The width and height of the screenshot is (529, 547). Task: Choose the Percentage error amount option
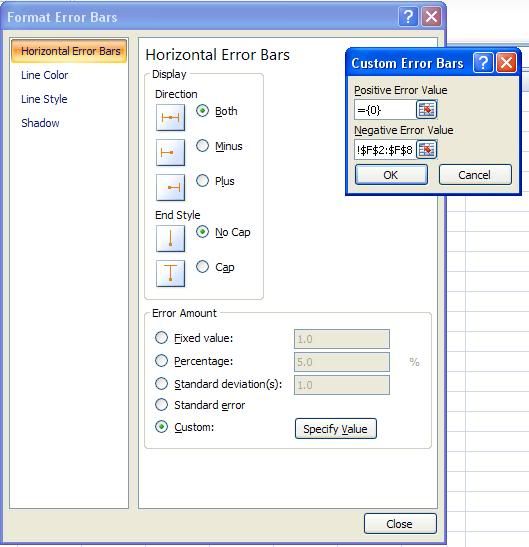click(161, 361)
